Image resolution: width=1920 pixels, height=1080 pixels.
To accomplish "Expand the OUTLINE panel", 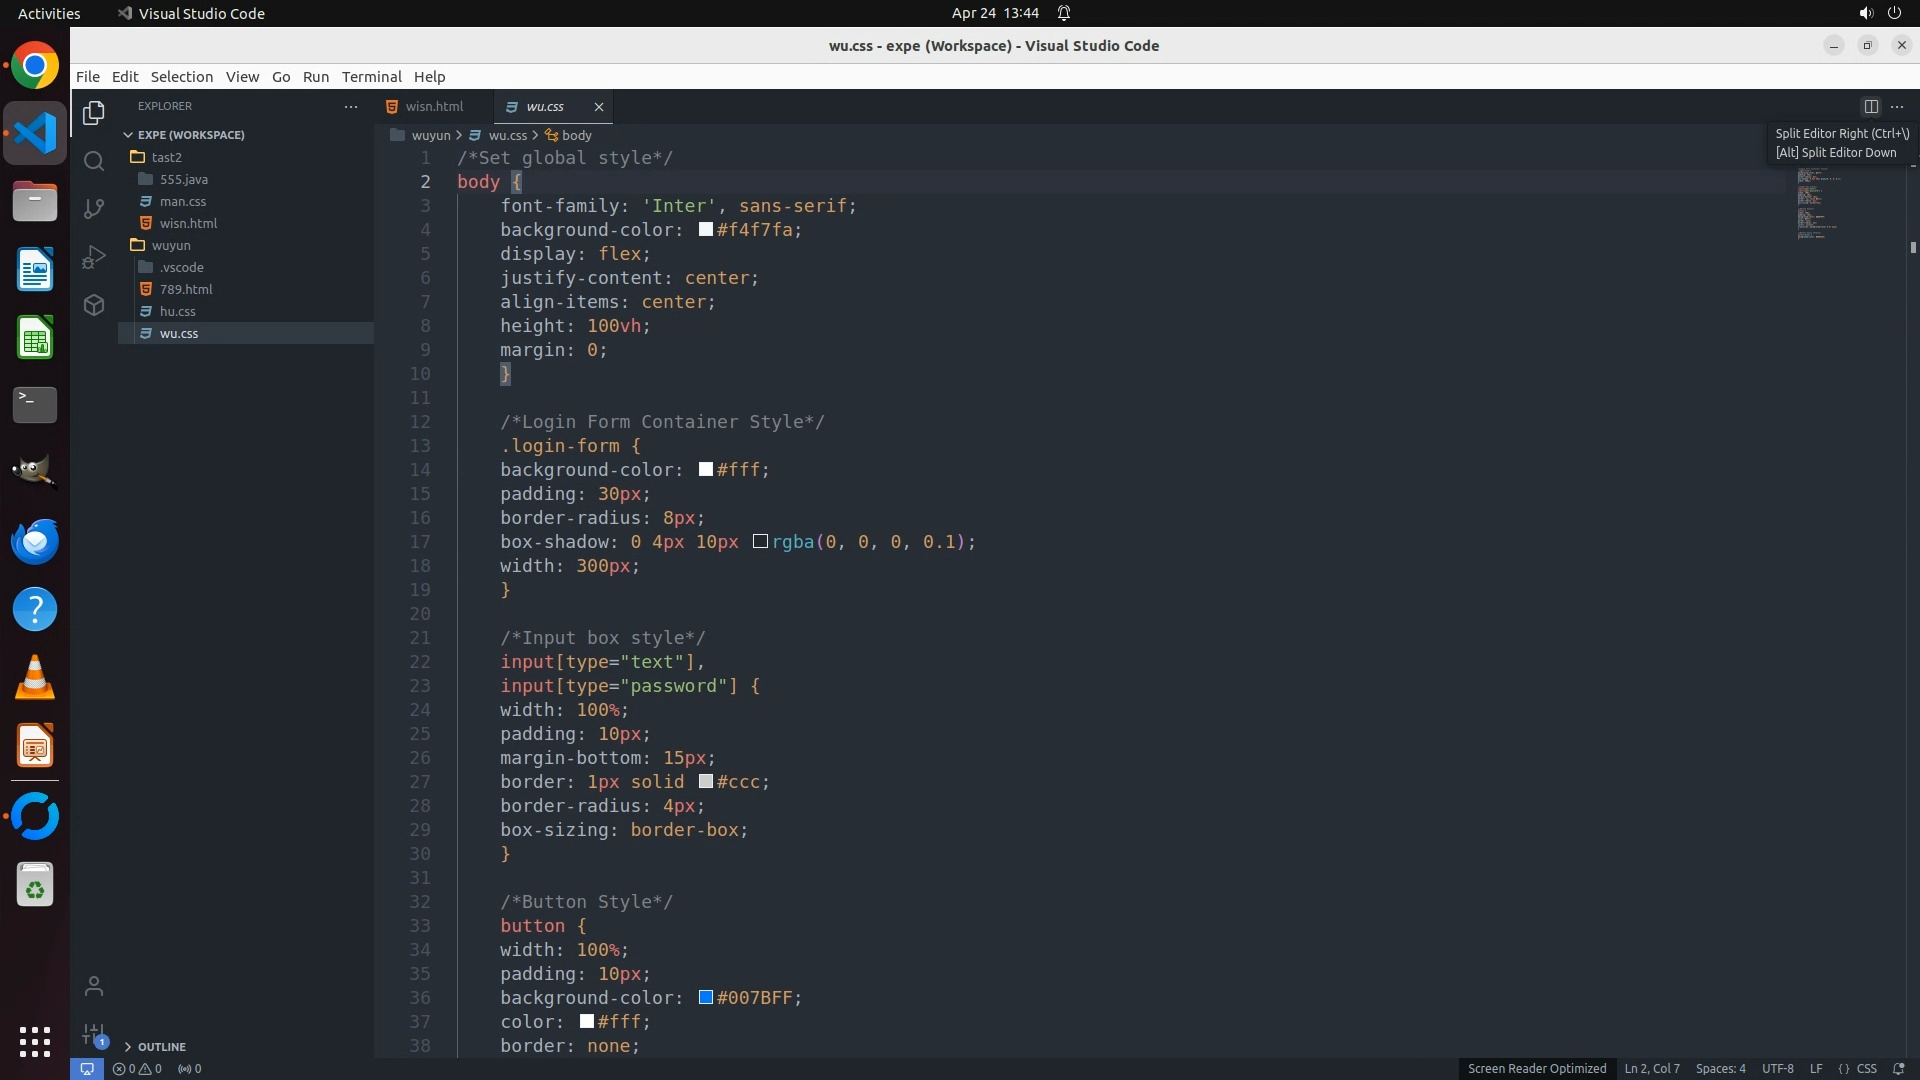I will (x=161, y=1046).
